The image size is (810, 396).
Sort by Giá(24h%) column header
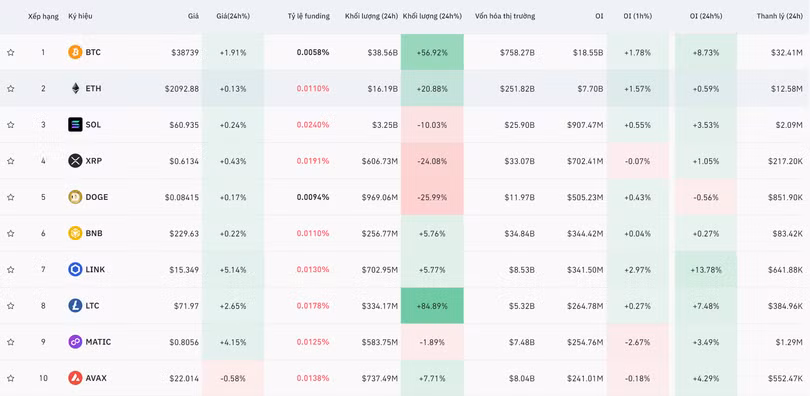233,16
